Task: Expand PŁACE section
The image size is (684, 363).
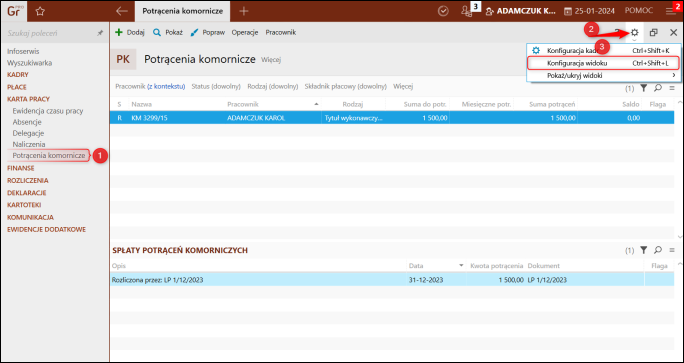Action: click(17, 87)
